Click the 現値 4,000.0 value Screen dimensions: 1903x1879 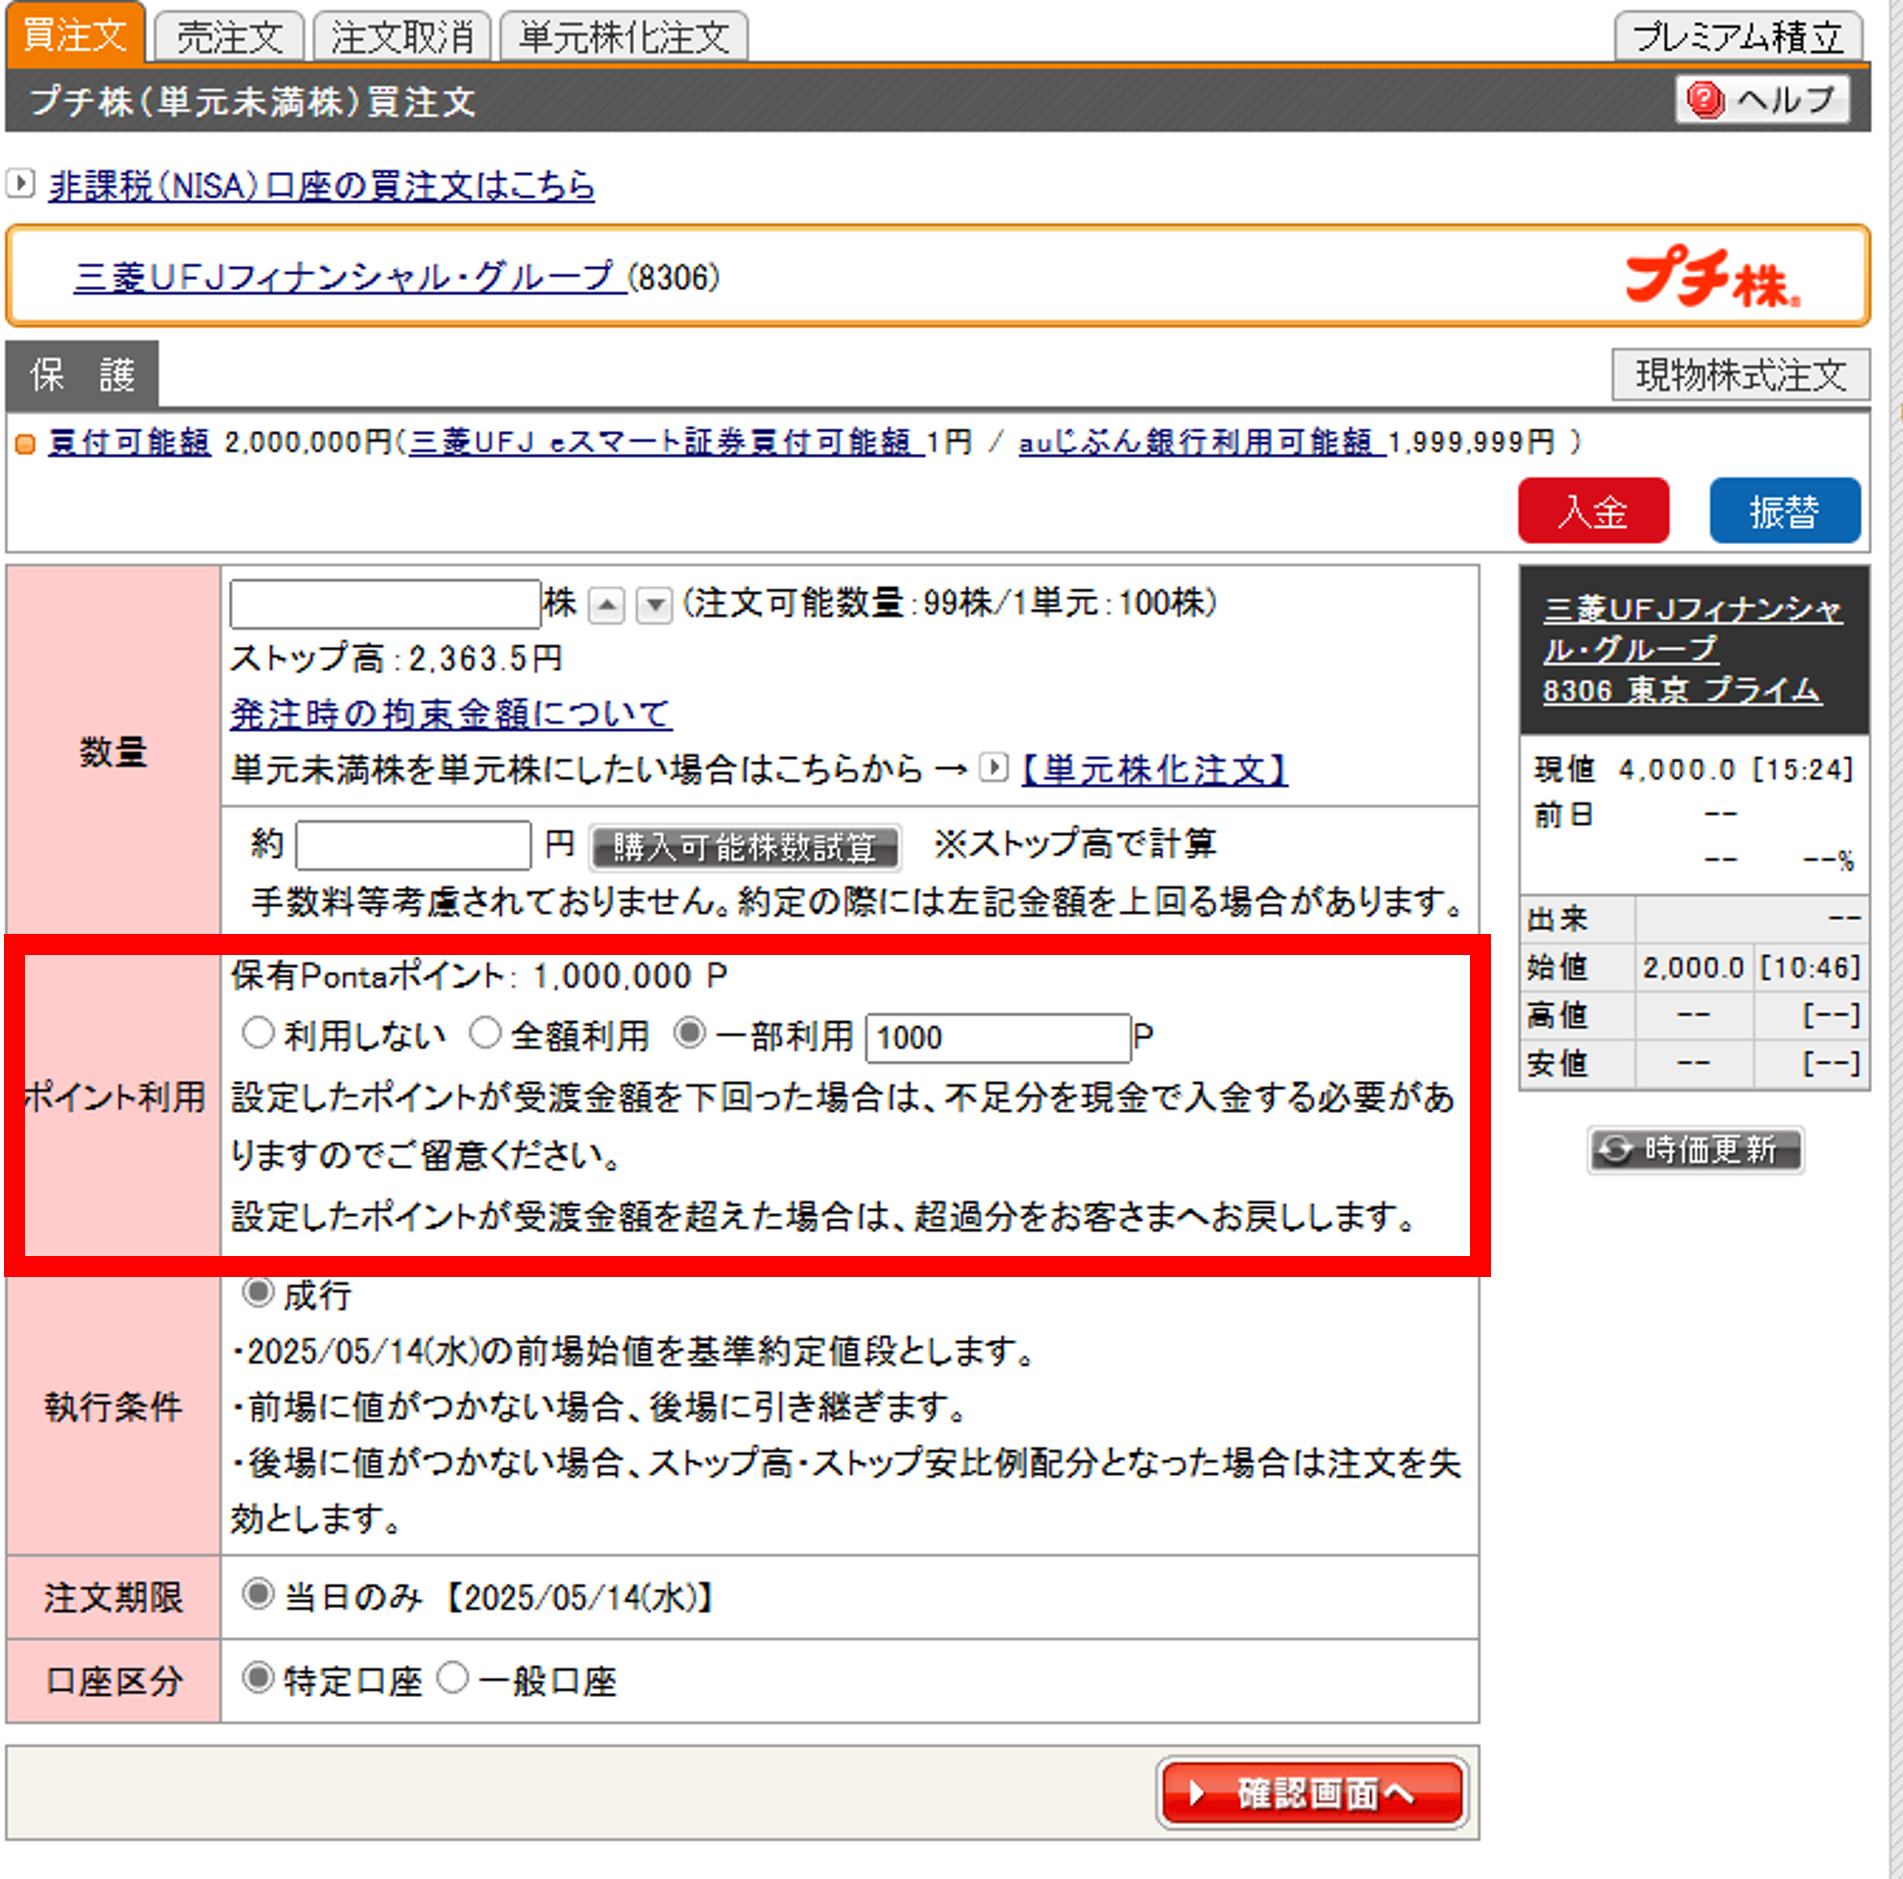[x=1677, y=770]
